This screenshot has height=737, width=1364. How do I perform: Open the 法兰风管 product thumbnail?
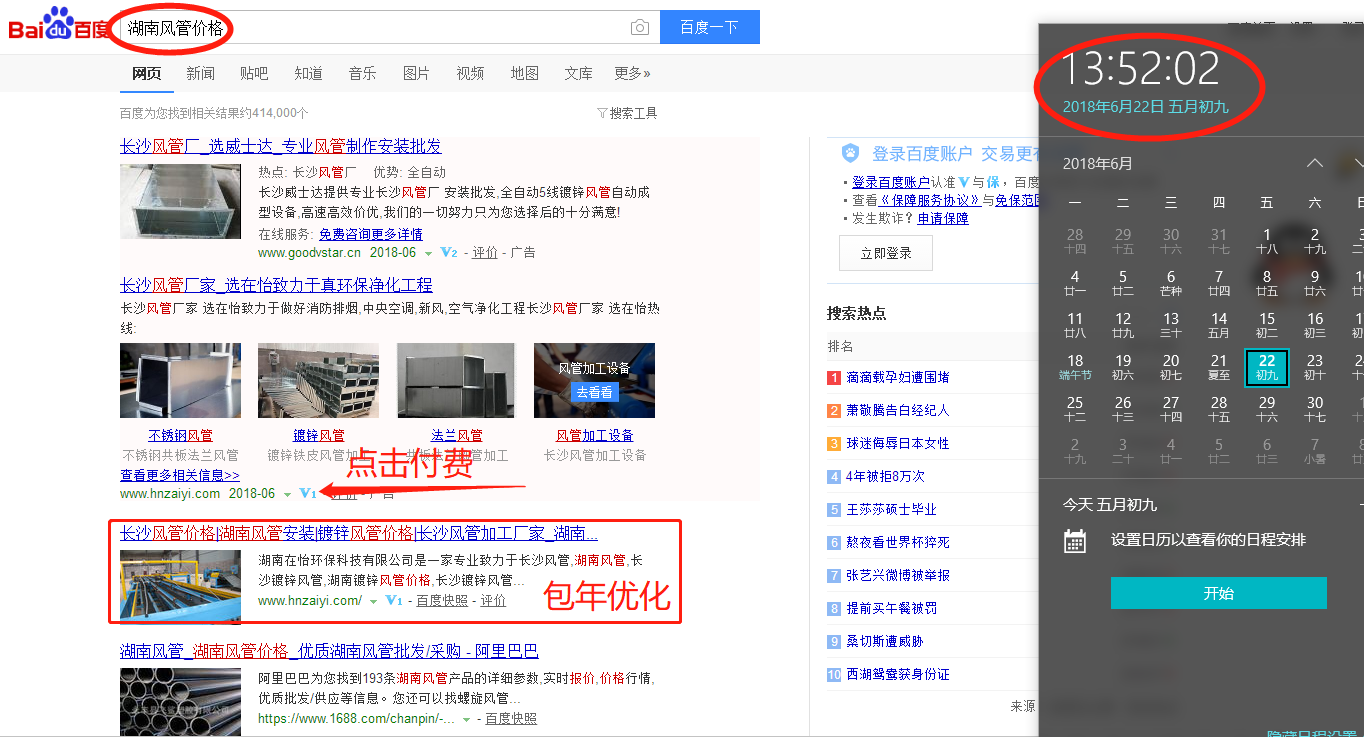[x=457, y=380]
